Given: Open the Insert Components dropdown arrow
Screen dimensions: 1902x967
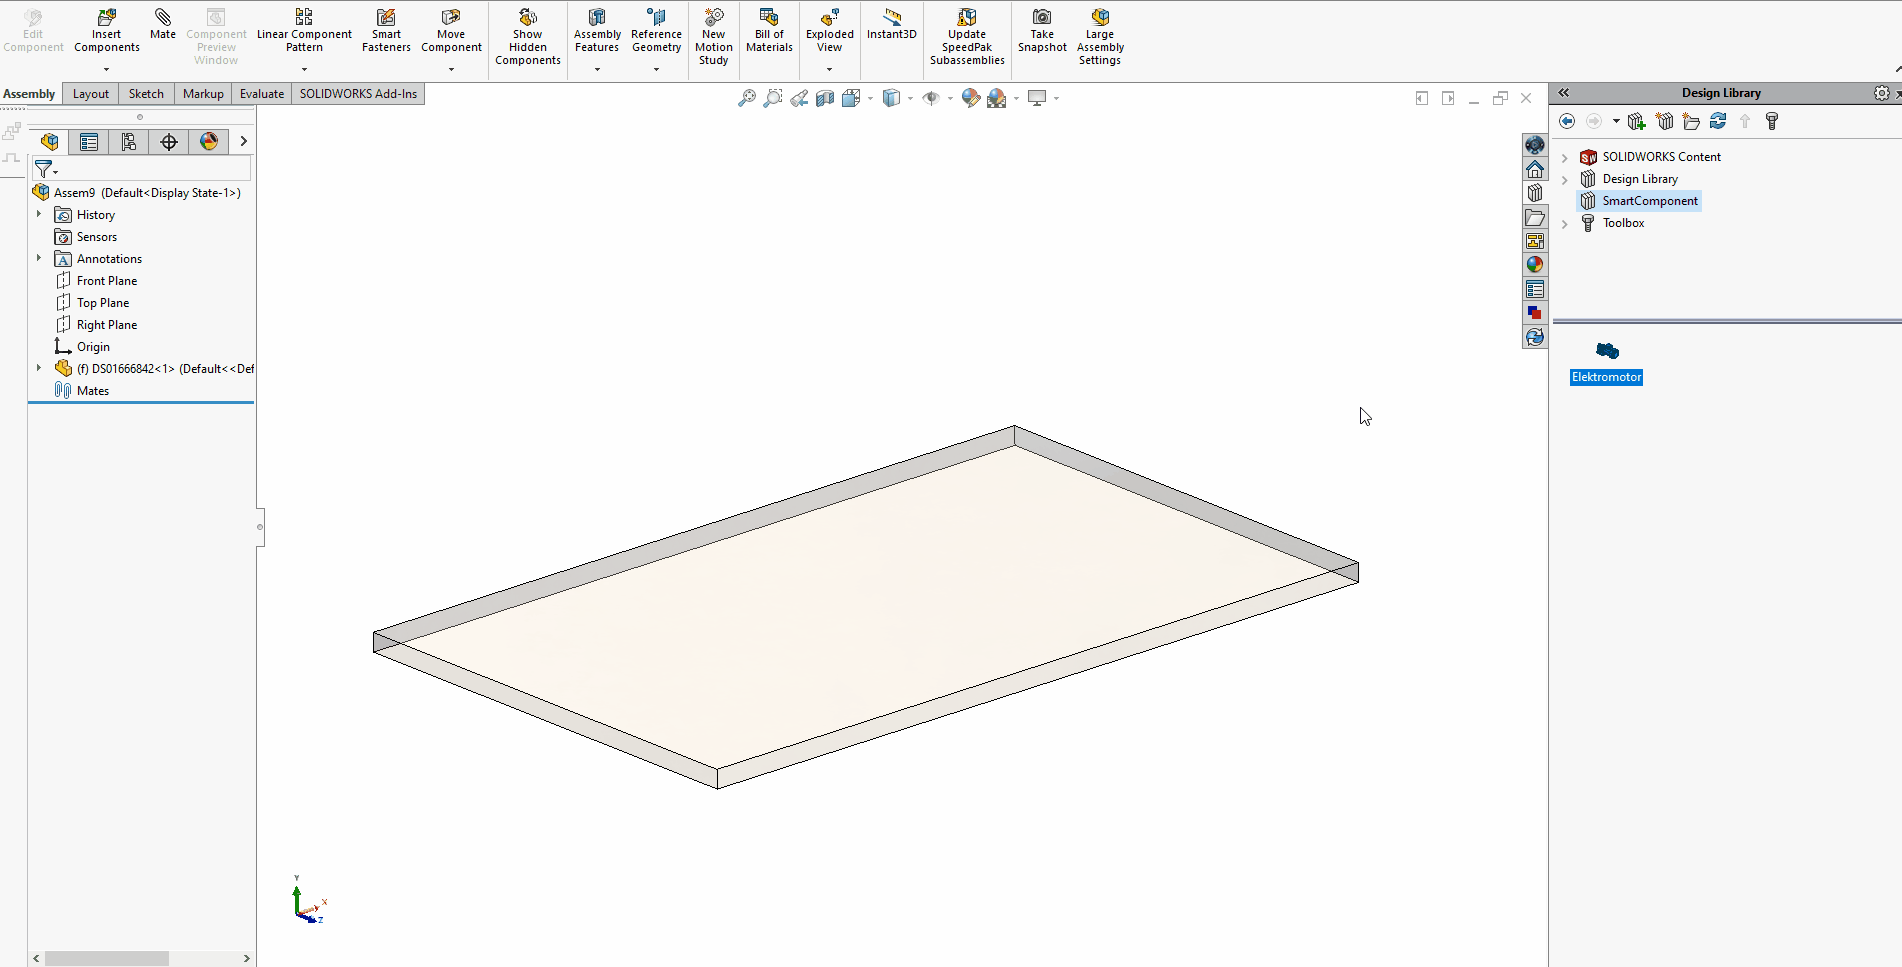Looking at the screenshot, I should click(x=106, y=69).
